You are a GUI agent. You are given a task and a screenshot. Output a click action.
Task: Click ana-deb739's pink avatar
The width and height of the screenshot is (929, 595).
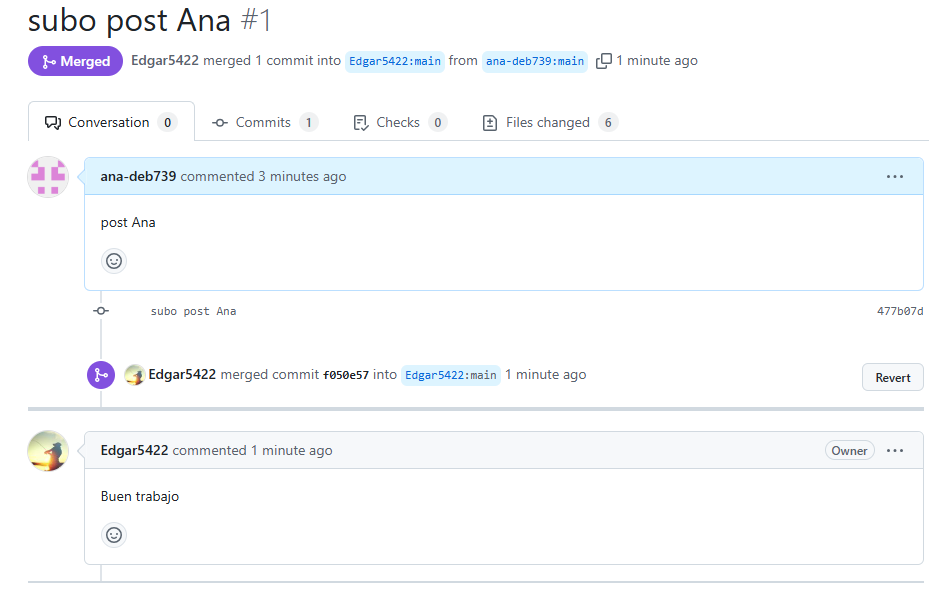tap(47, 177)
